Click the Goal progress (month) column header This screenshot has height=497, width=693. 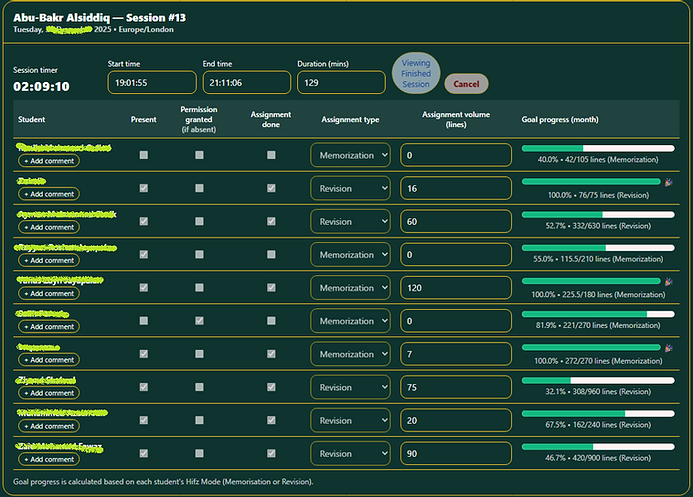[560, 119]
